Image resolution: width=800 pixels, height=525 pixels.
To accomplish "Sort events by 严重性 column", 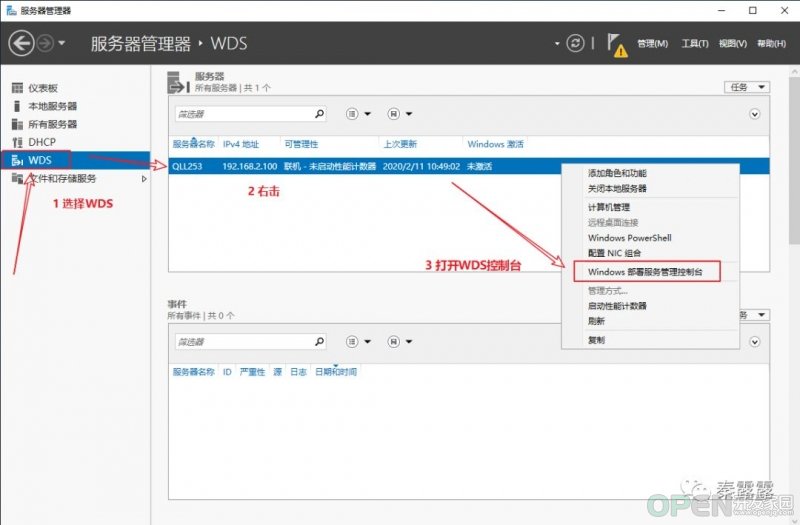I will 253,372.
